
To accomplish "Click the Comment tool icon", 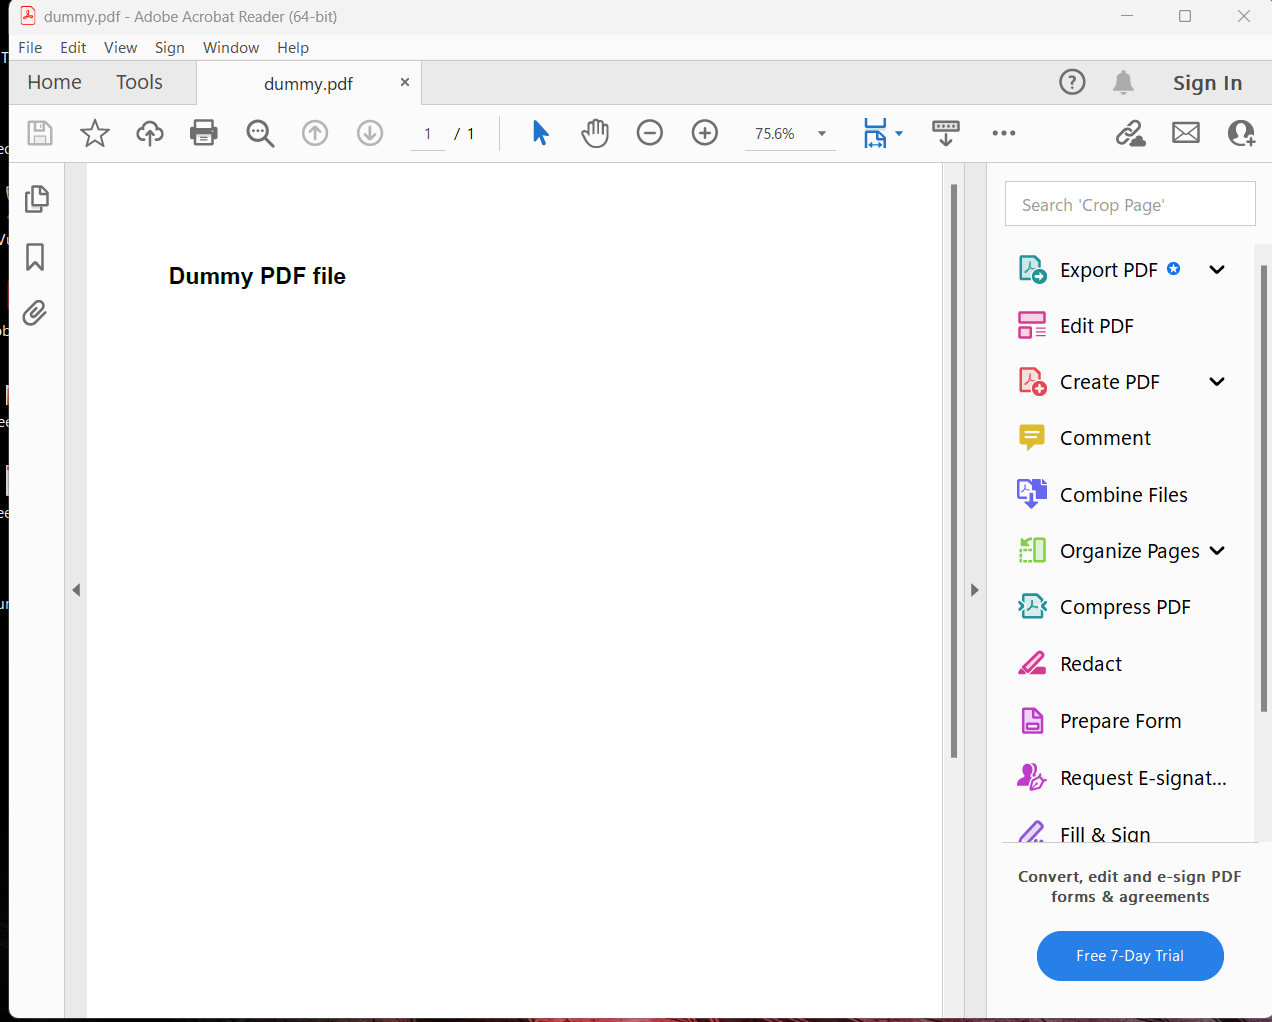I will point(1032,437).
